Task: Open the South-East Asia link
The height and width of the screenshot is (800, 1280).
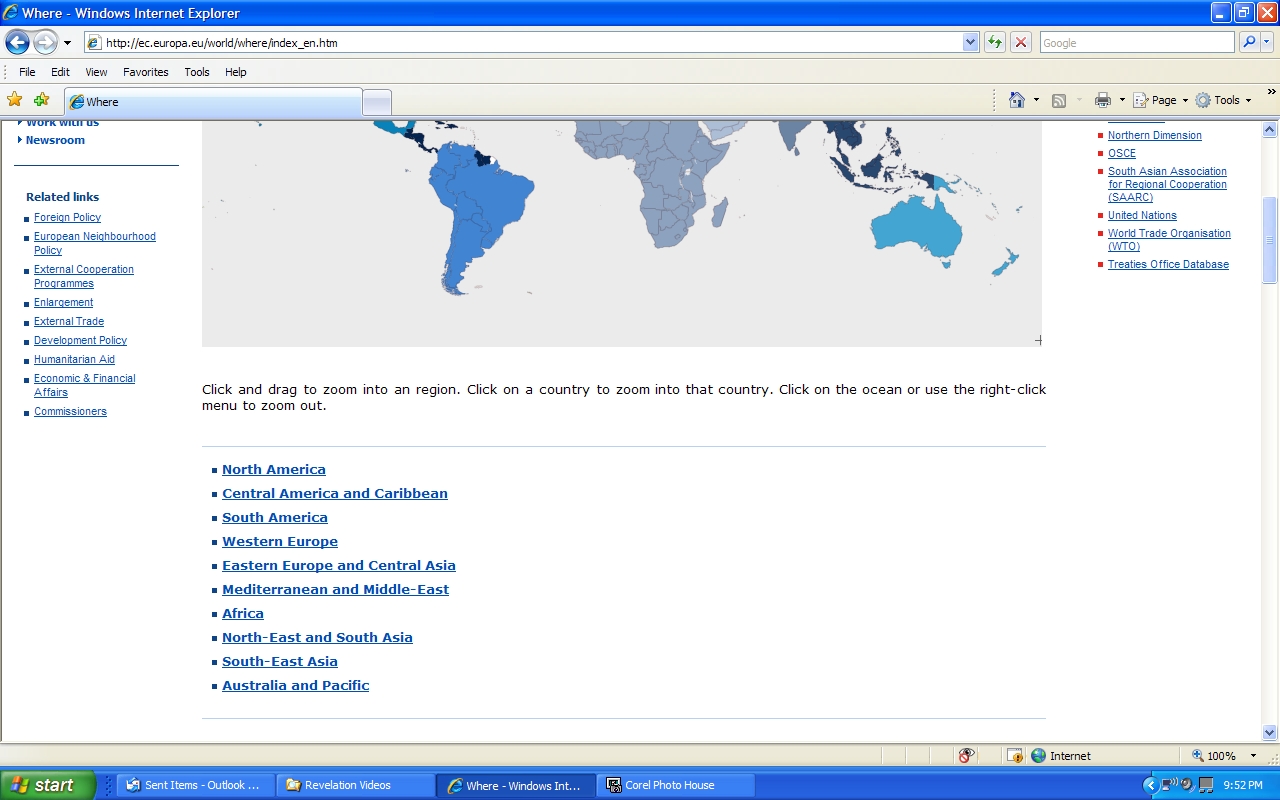Action: [x=280, y=661]
